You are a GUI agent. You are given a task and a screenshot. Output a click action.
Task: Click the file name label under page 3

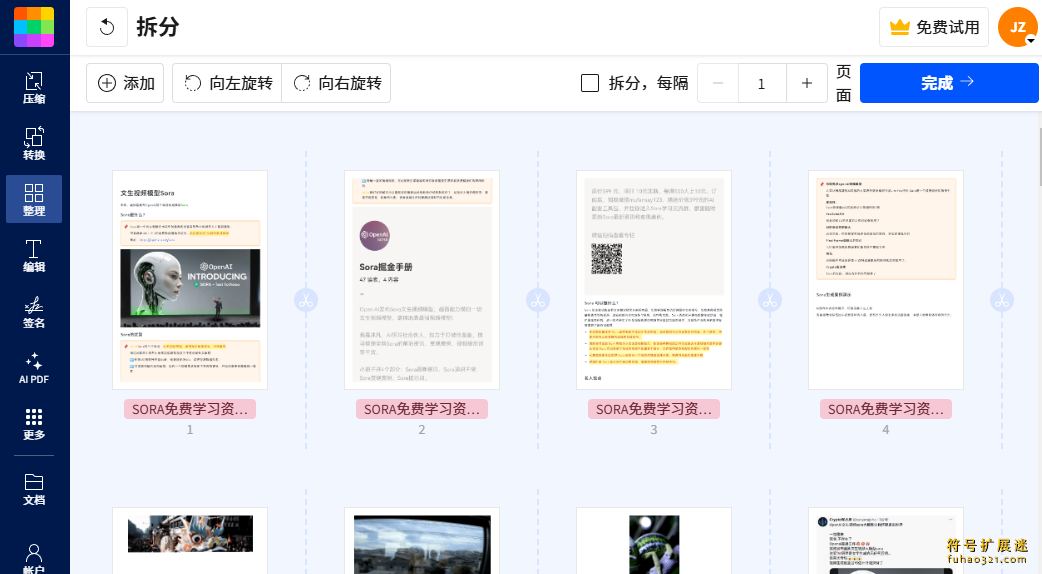coord(654,409)
